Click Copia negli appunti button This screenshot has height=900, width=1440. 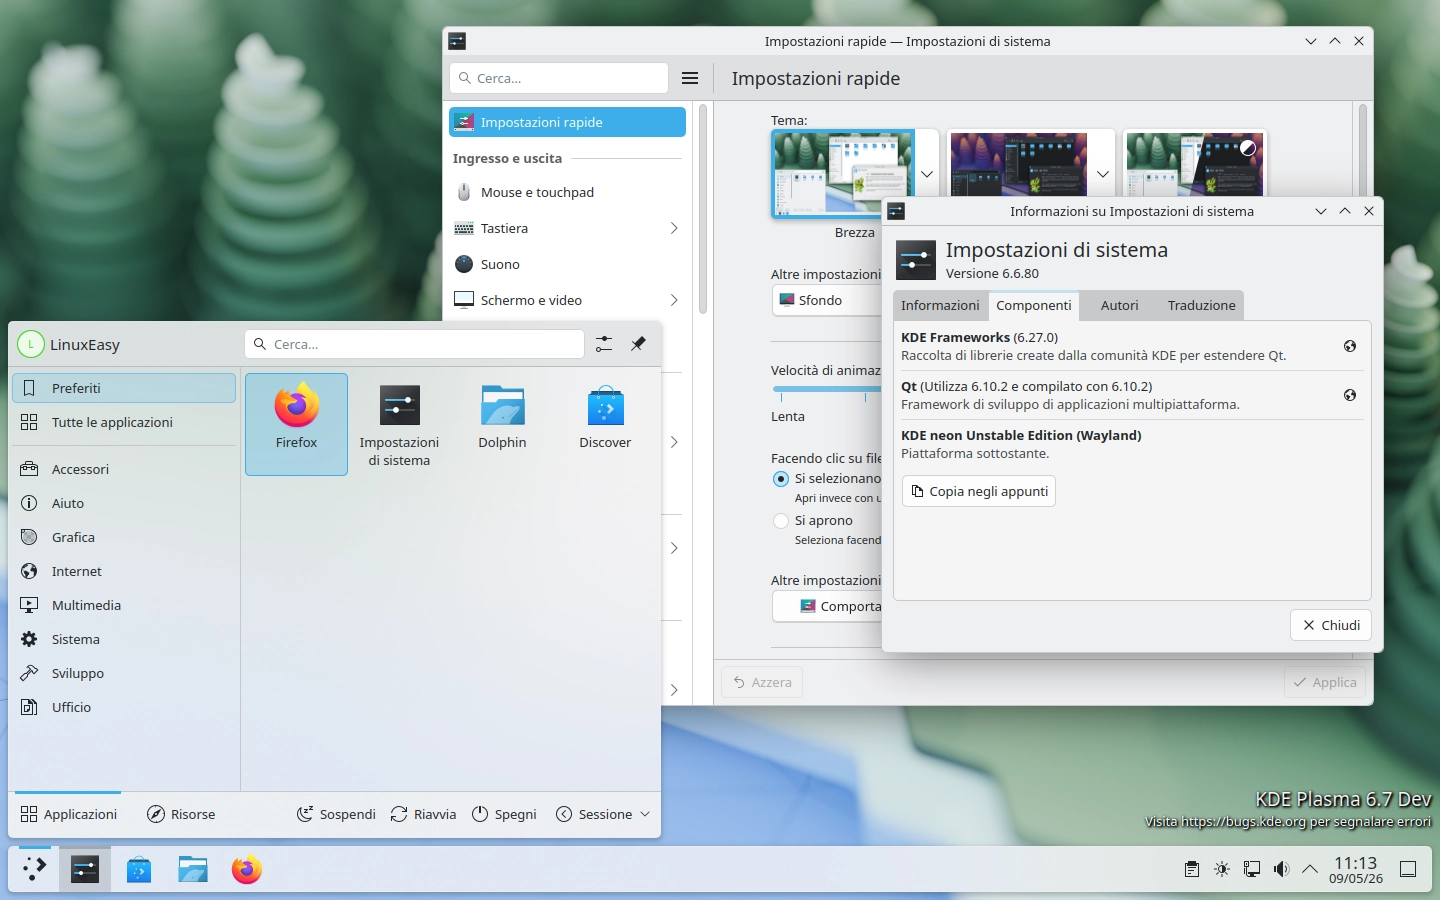click(x=979, y=491)
